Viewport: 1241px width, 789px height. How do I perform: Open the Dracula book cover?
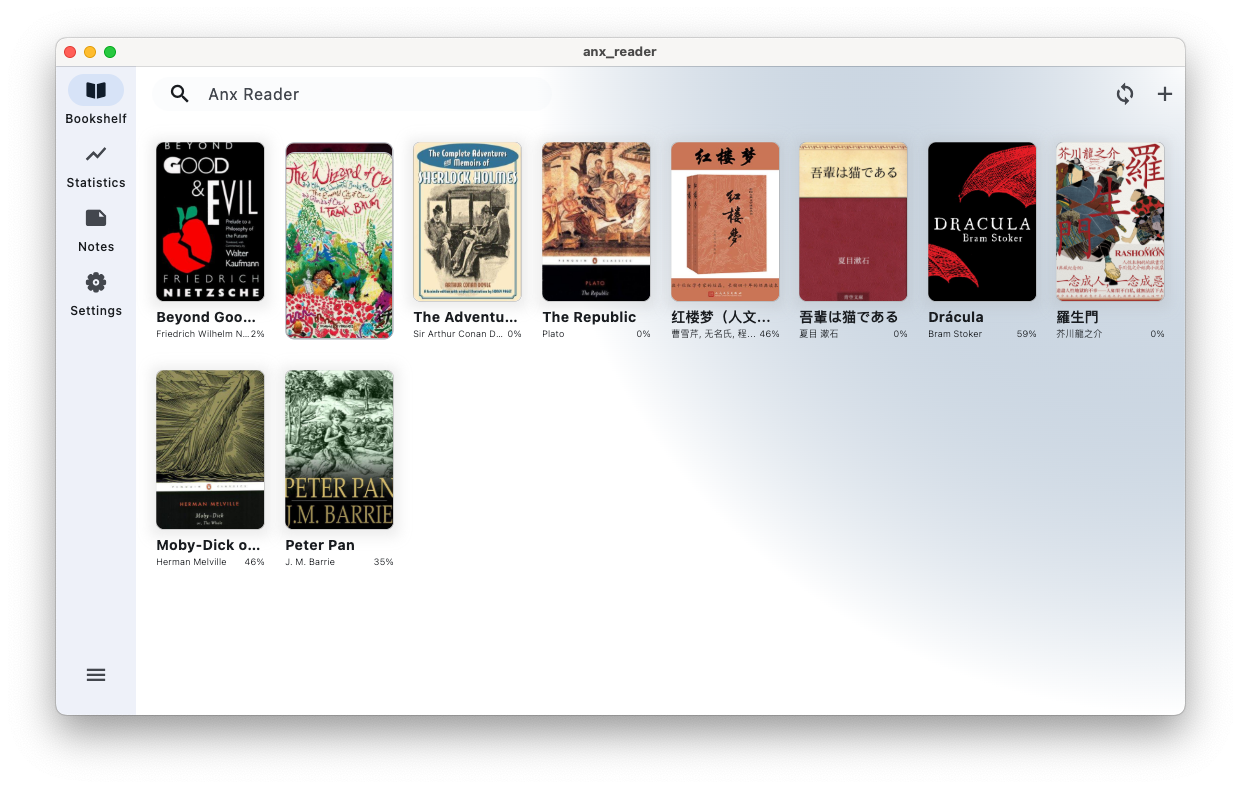coord(981,221)
